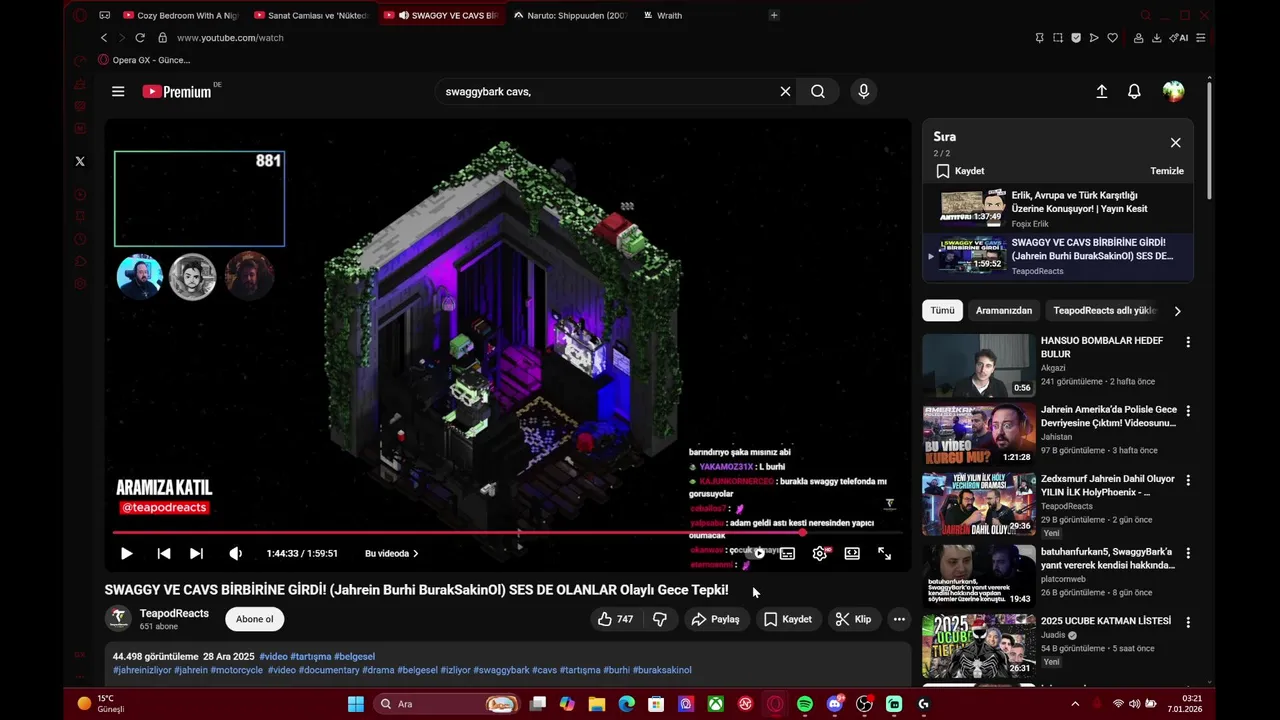Dislike the video
1280x720 pixels.
(x=660, y=619)
